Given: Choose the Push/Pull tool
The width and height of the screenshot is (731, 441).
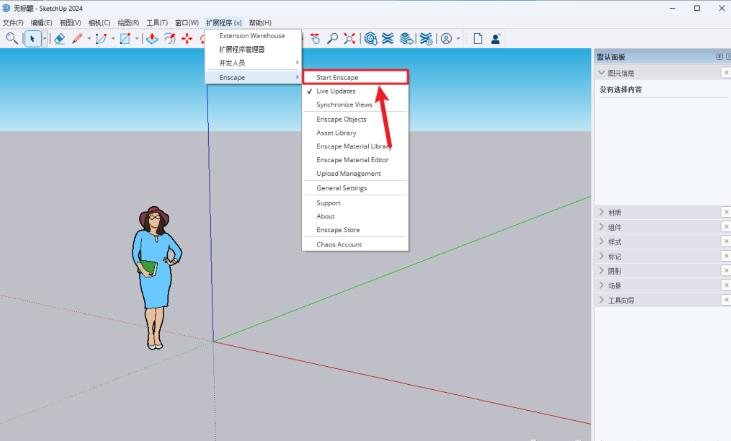Looking at the screenshot, I should (152, 39).
